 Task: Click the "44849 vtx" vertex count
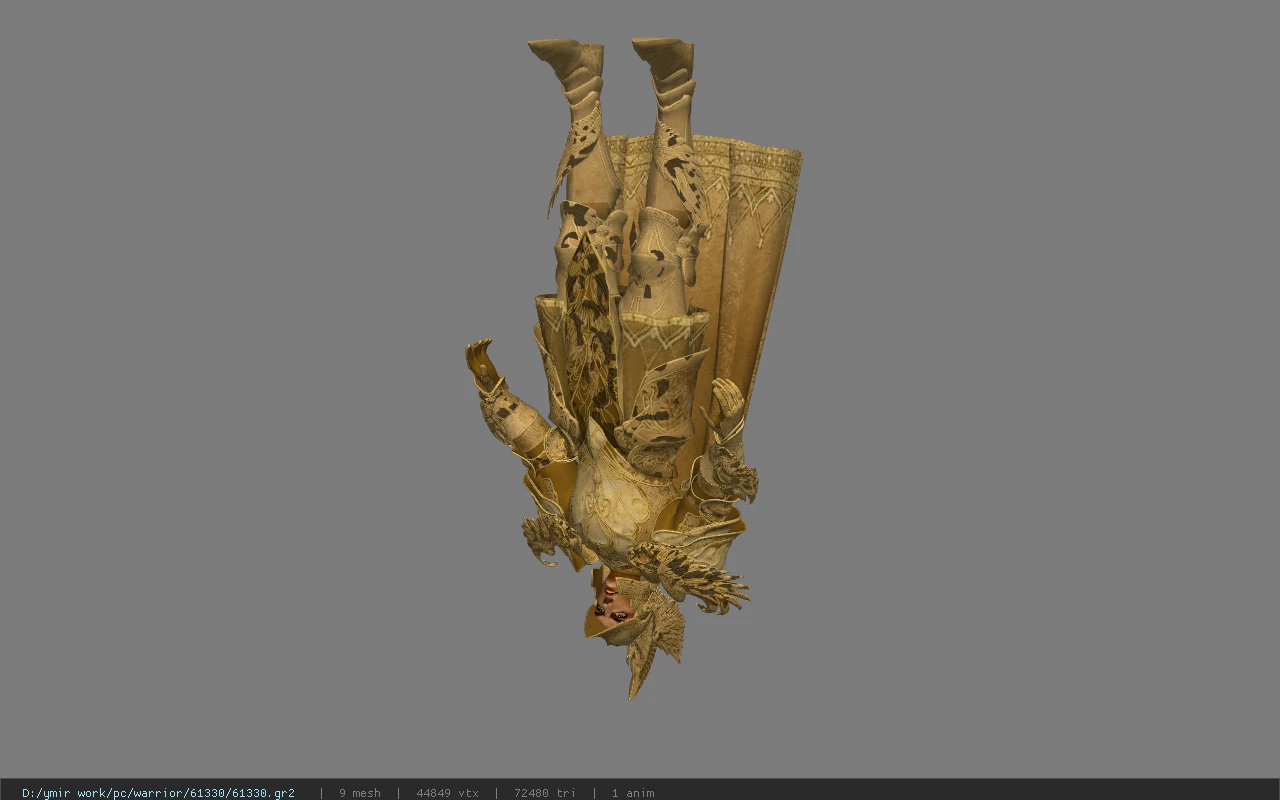[447, 793]
